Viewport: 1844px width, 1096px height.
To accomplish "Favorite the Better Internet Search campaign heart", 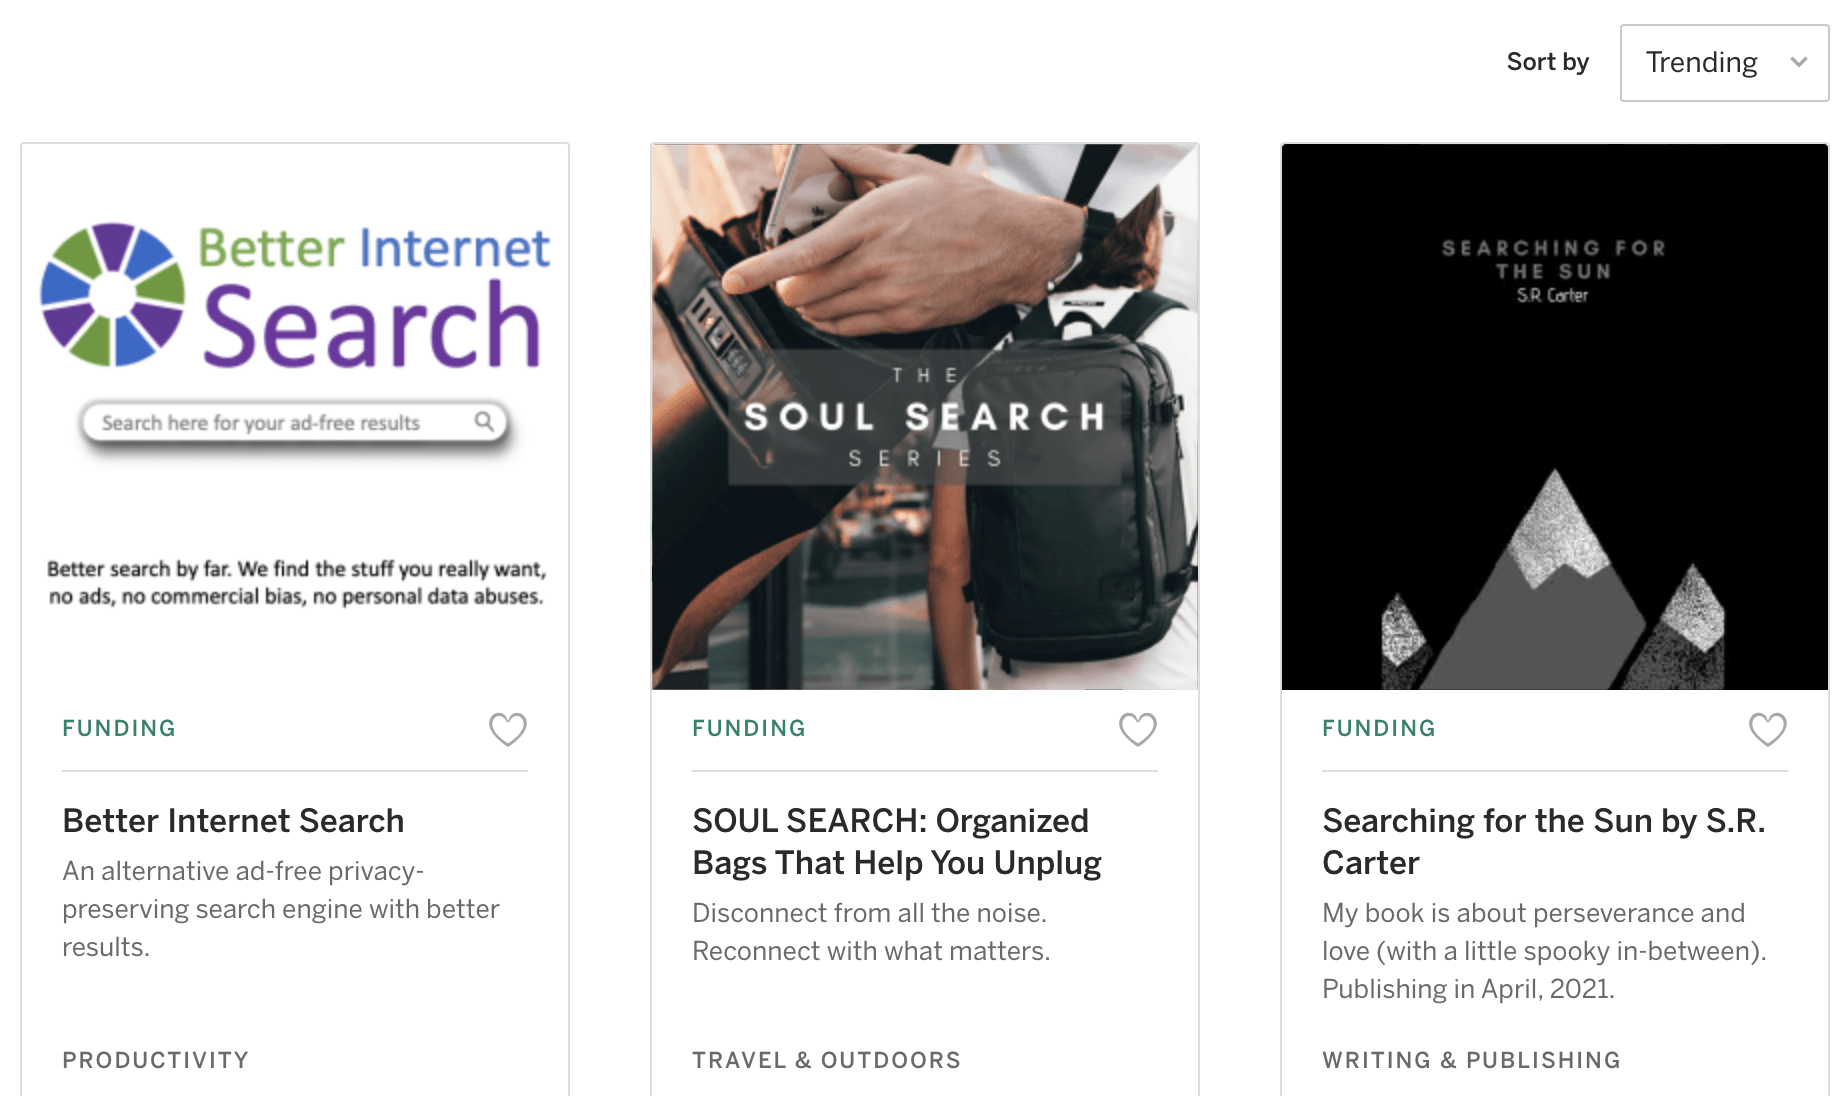I will coord(507,729).
